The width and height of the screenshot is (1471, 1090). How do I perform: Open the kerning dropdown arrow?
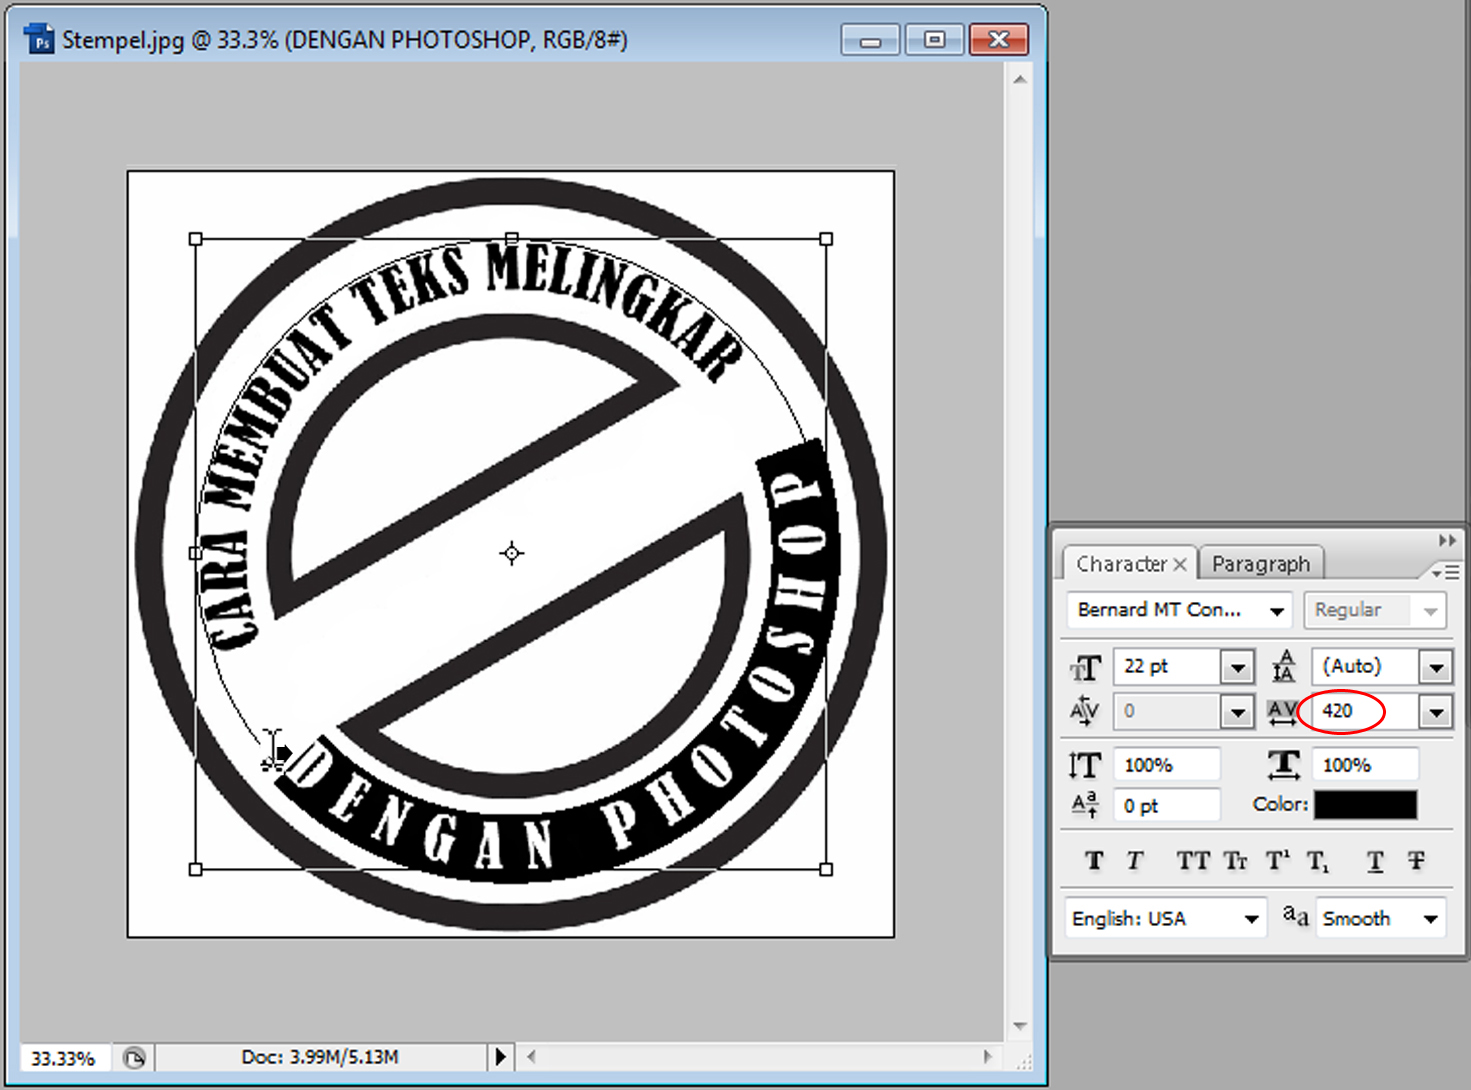pos(1237,712)
